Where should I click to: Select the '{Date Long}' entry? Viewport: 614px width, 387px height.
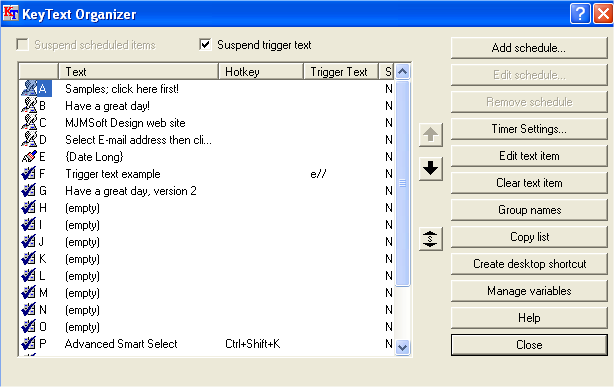(x=94, y=157)
